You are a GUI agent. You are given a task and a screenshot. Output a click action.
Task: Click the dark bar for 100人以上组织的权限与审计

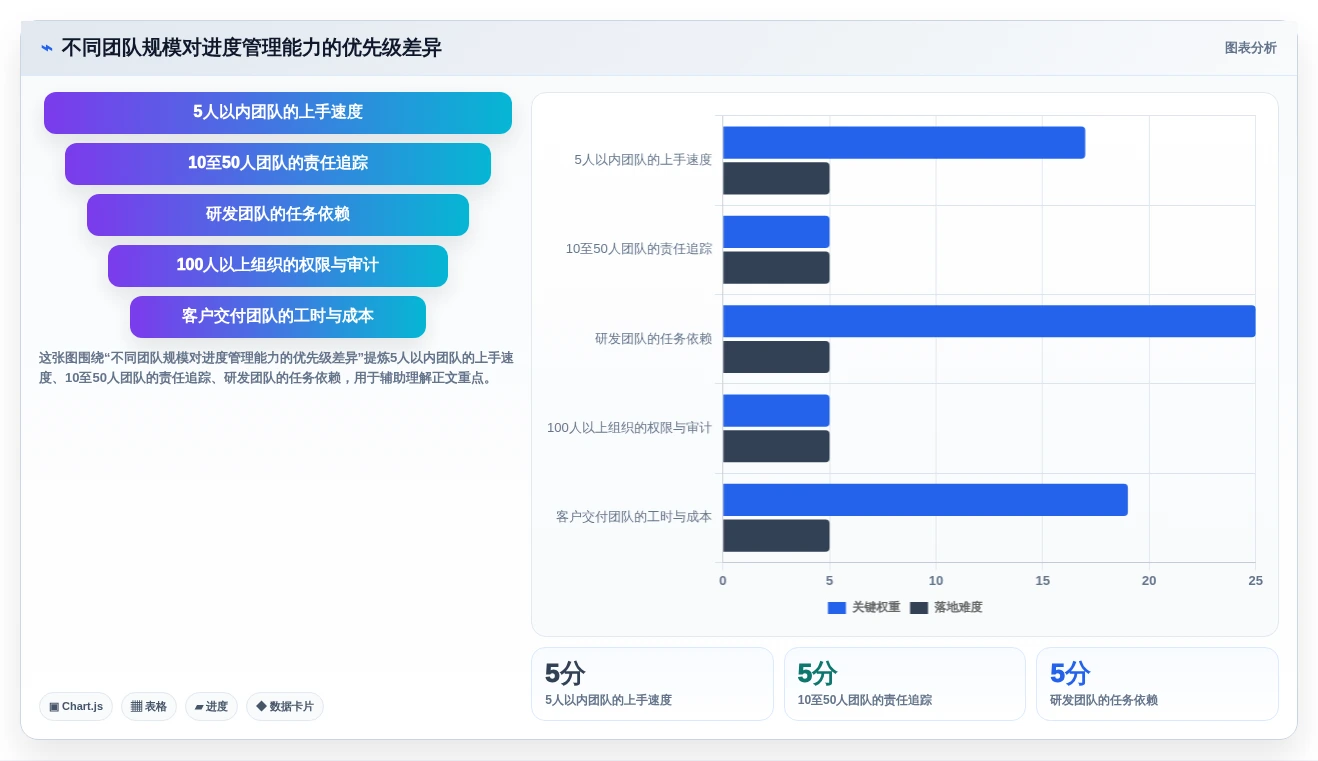coord(776,447)
